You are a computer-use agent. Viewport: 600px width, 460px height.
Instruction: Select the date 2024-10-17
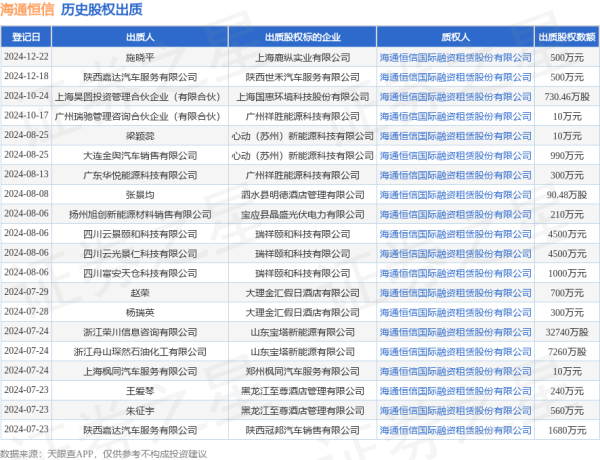pyautogui.click(x=26, y=115)
